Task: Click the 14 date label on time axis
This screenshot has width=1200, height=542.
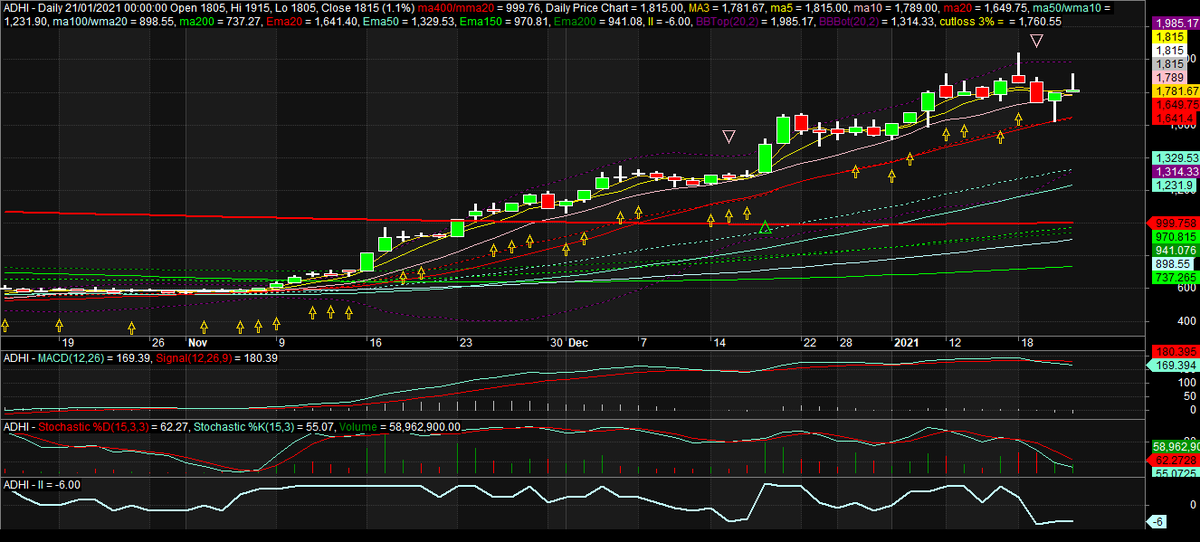Action: point(719,341)
